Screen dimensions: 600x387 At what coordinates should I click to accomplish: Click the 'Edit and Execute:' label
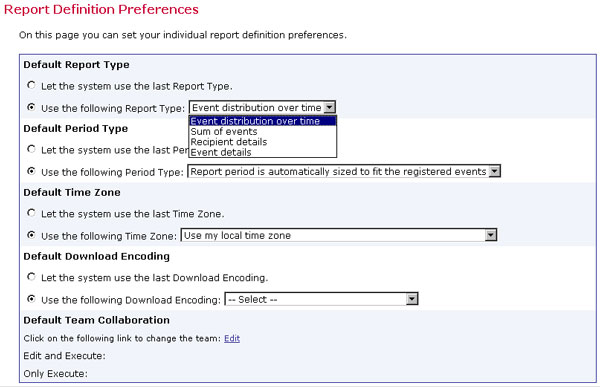pyautogui.click(x=64, y=356)
